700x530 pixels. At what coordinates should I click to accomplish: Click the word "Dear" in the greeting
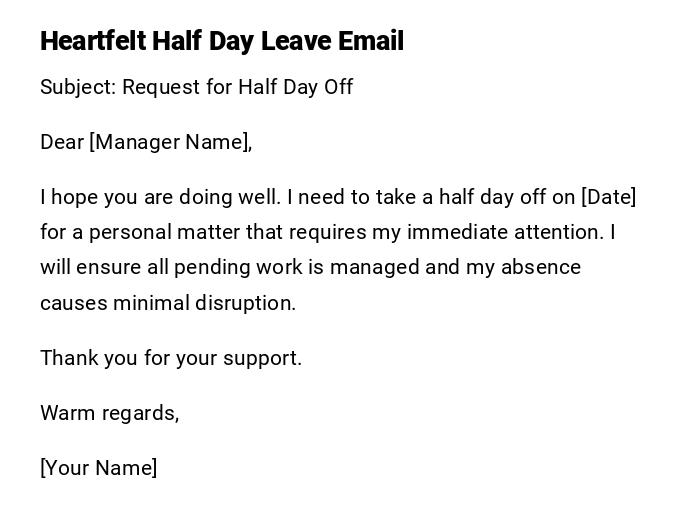click(61, 142)
